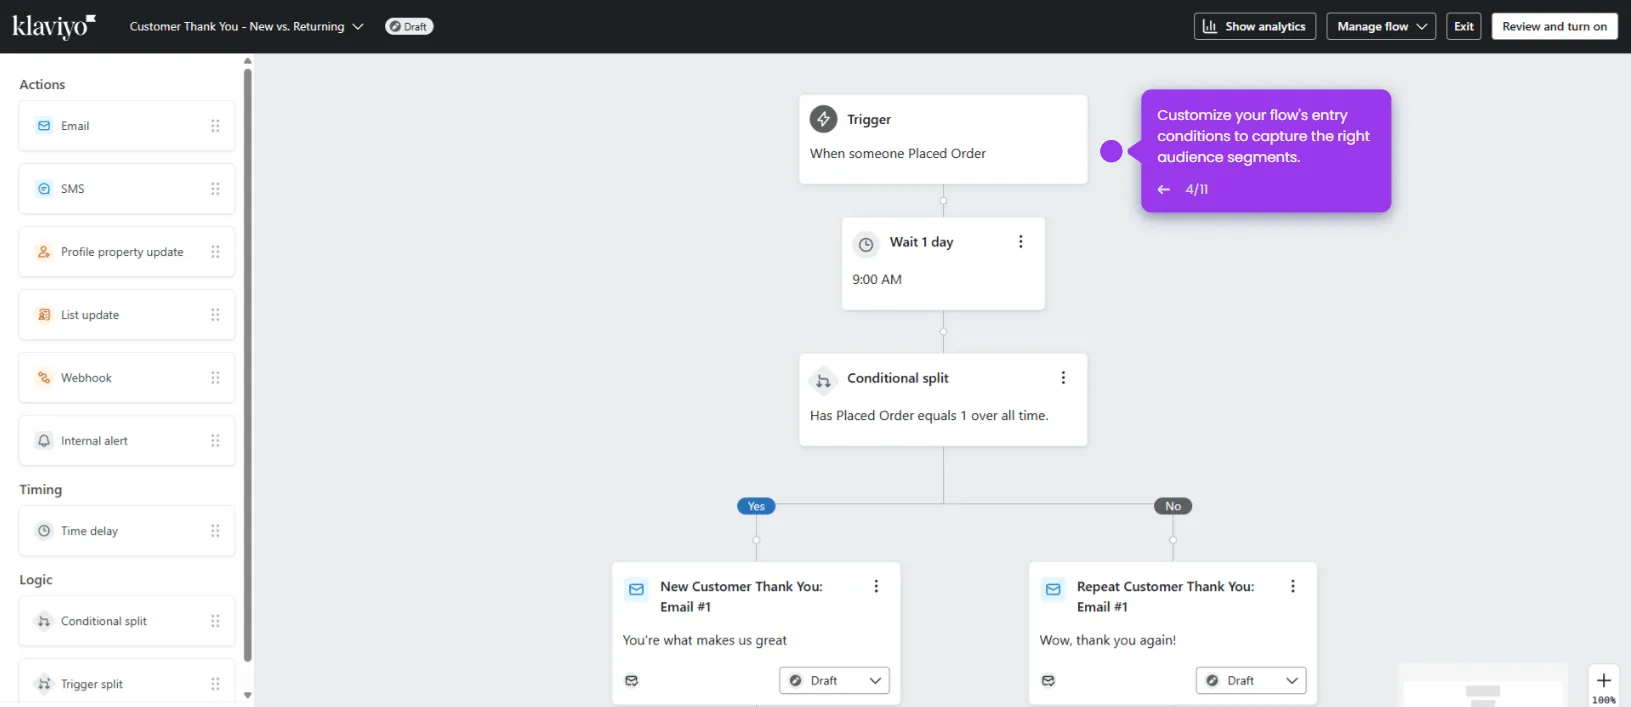Click the connector node below Trigger
Viewport: 1631px width, 707px height.
pos(943,201)
